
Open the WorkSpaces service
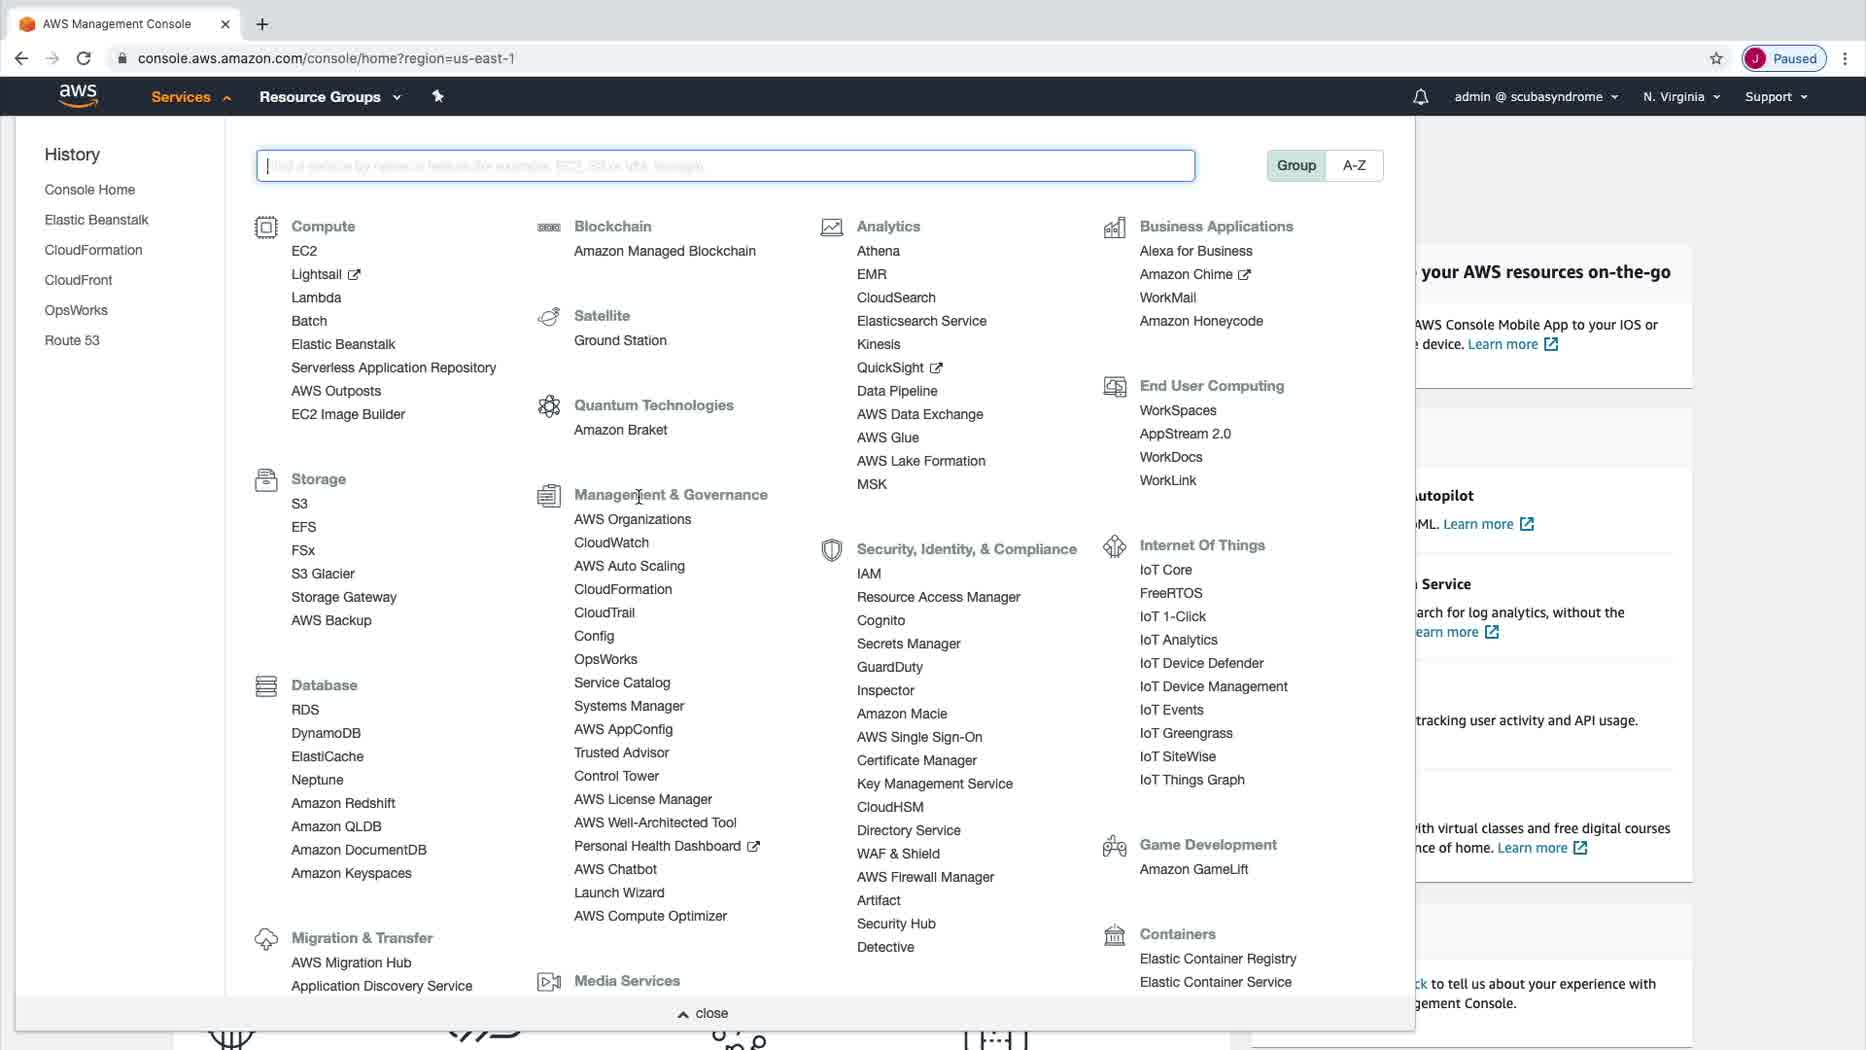(1178, 411)
